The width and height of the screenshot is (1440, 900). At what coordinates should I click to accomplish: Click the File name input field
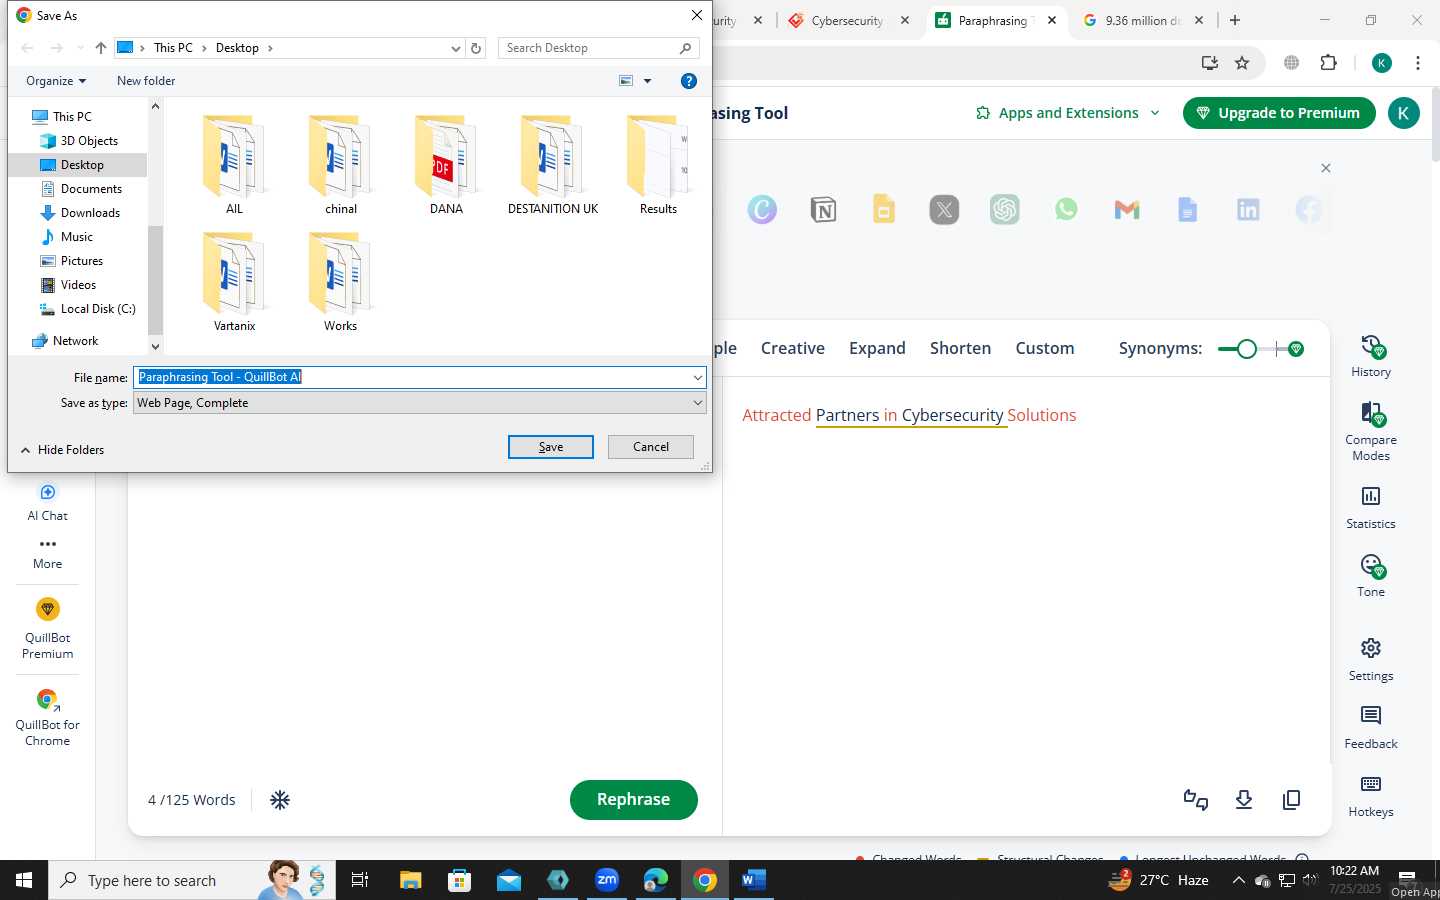pyautogui.click(x=412, y=378)
